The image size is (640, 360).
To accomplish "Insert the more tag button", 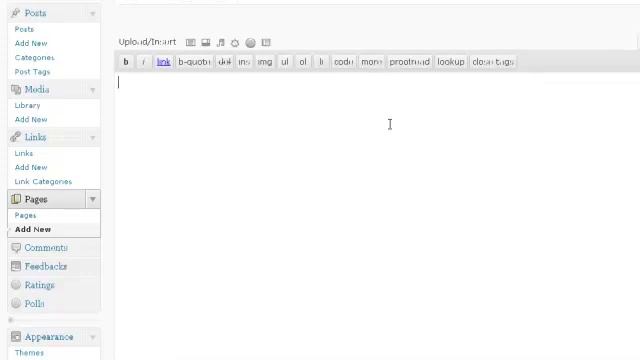I will 371,62.
